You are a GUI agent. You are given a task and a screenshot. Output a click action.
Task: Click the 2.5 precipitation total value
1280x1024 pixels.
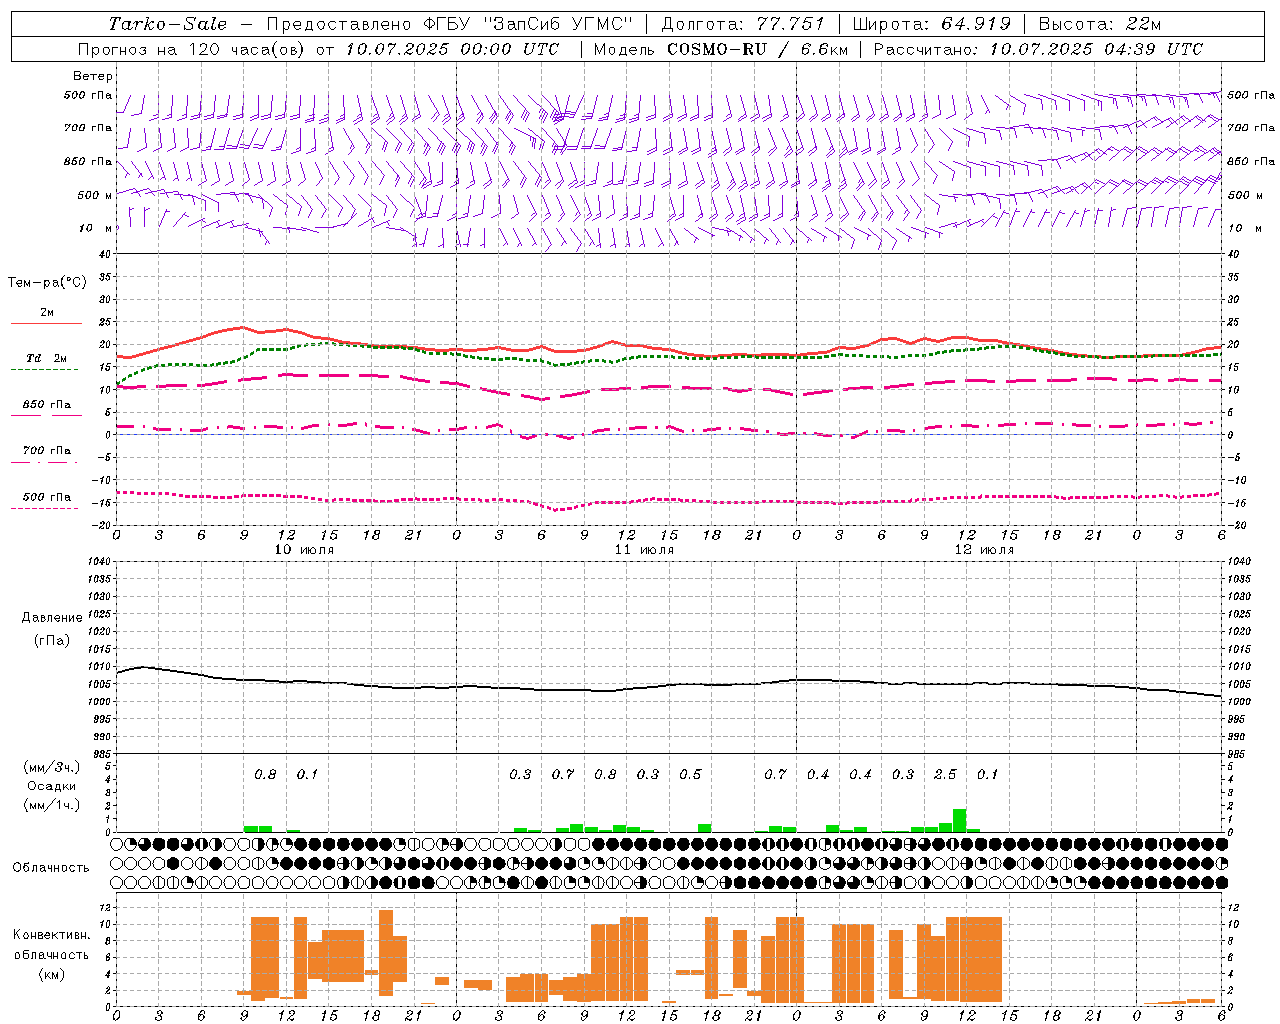tap(945, 774)
